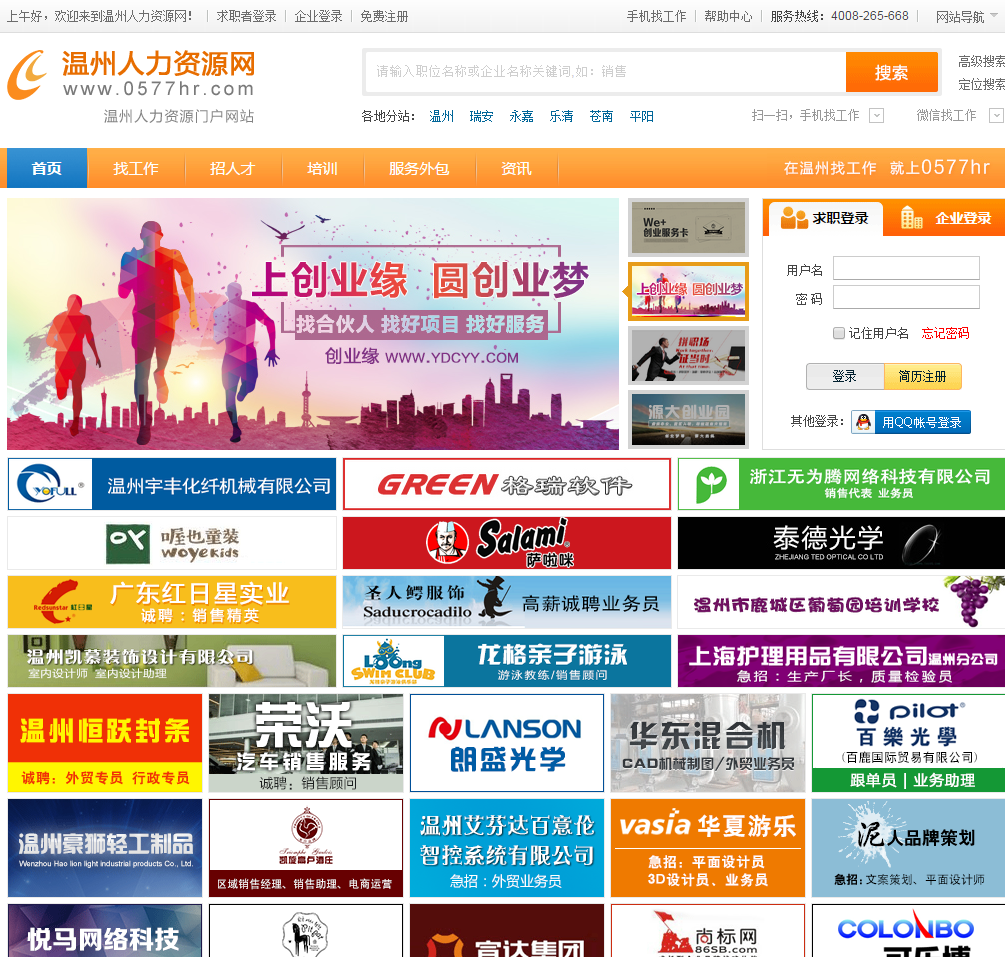Click the 定位搜索 link
1005x957 pixels.
(981, 85)
